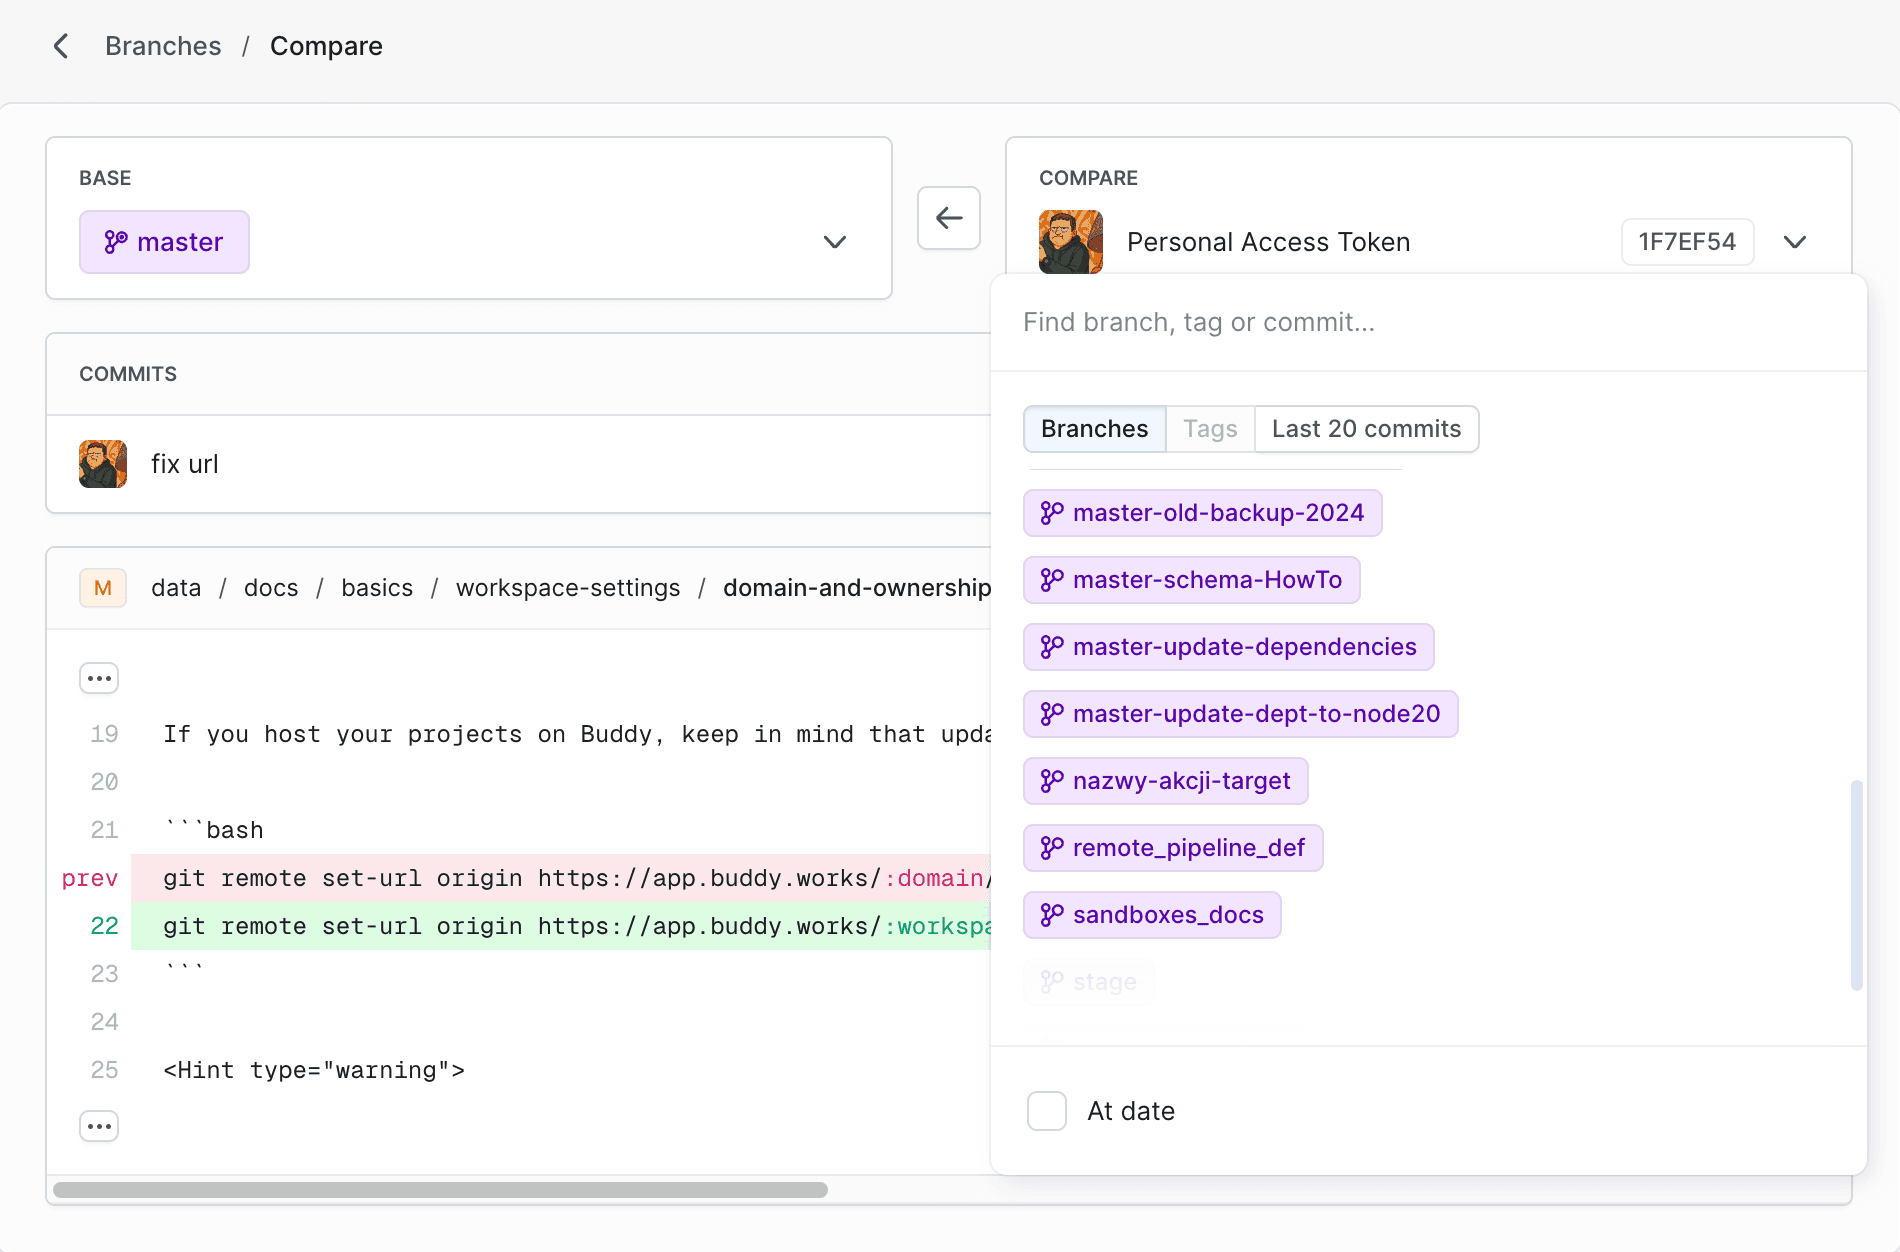Click the At date label
This screenshot has height=1252, width=1900.
[x=1131, y=1111]
